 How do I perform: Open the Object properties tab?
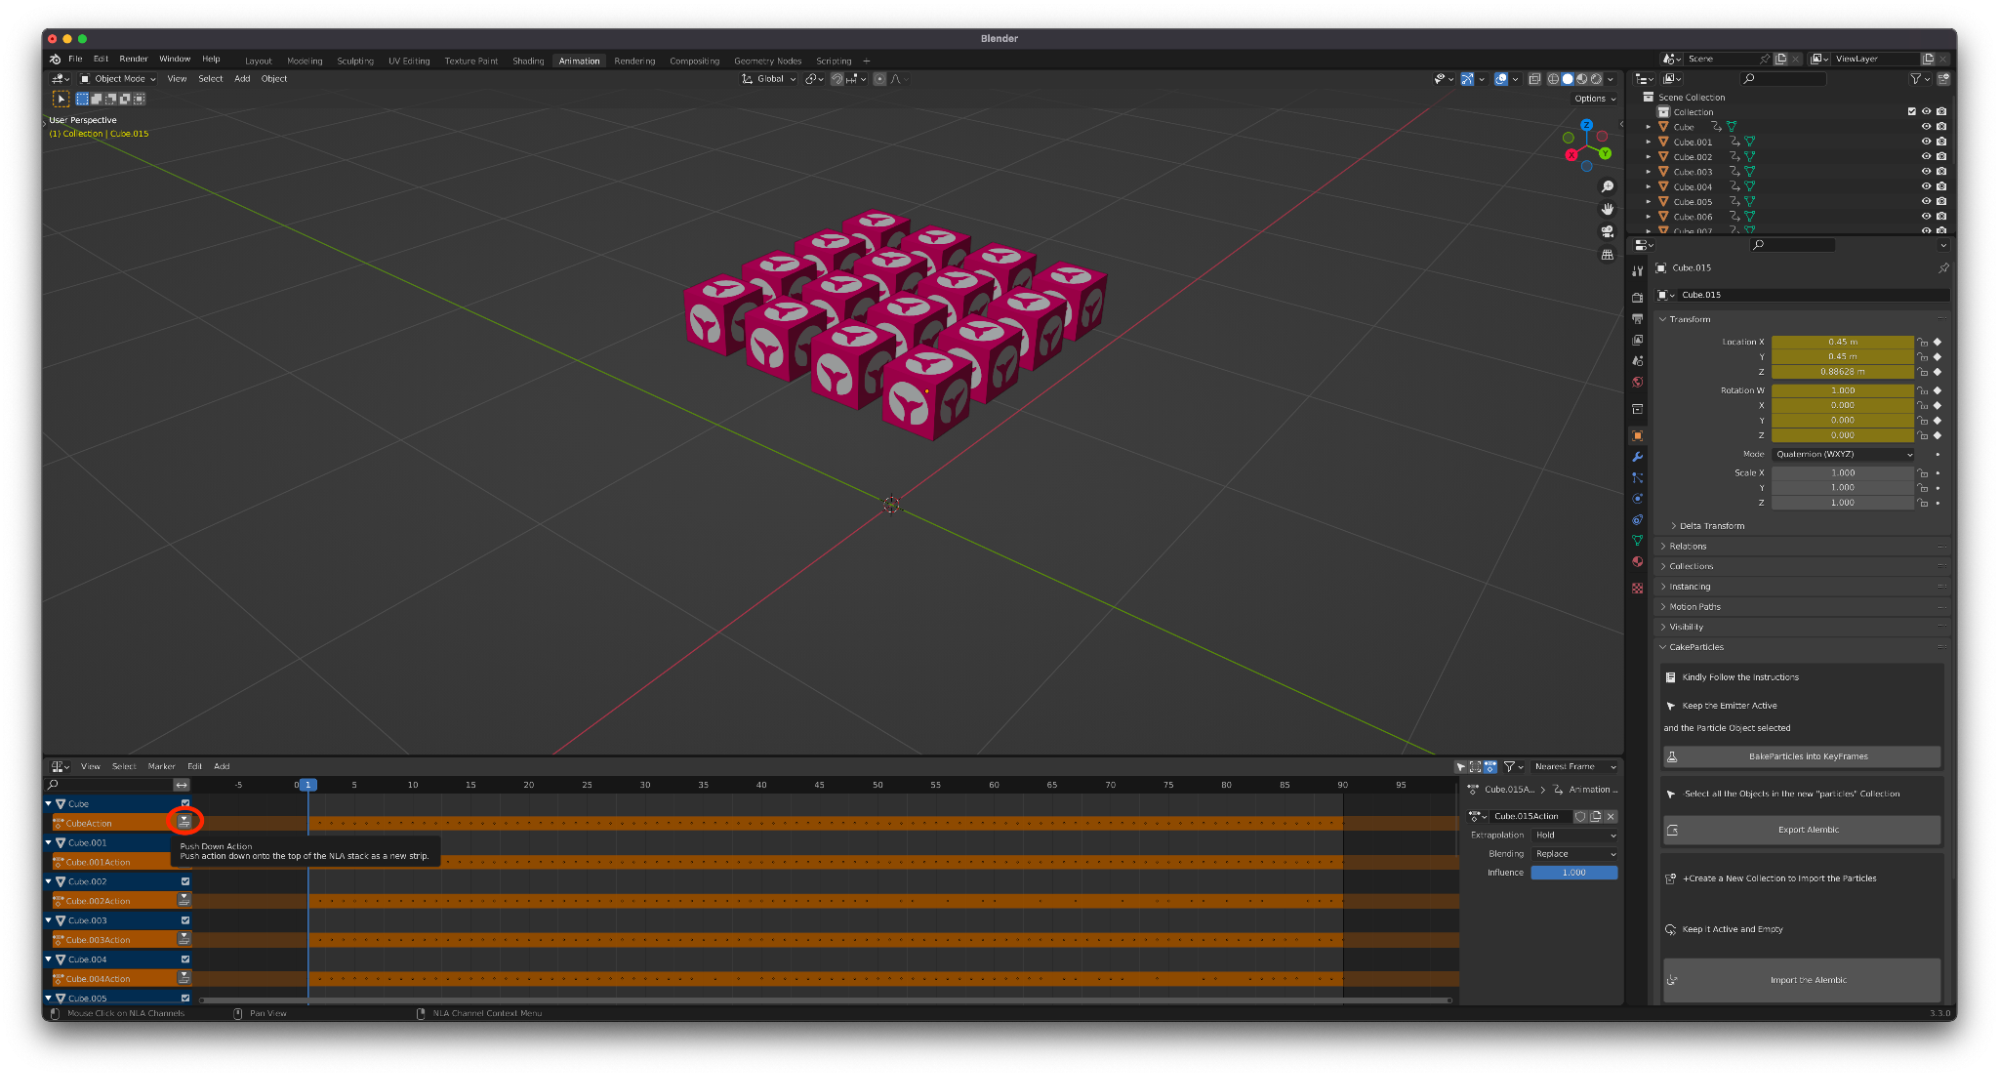[1637, 435]
